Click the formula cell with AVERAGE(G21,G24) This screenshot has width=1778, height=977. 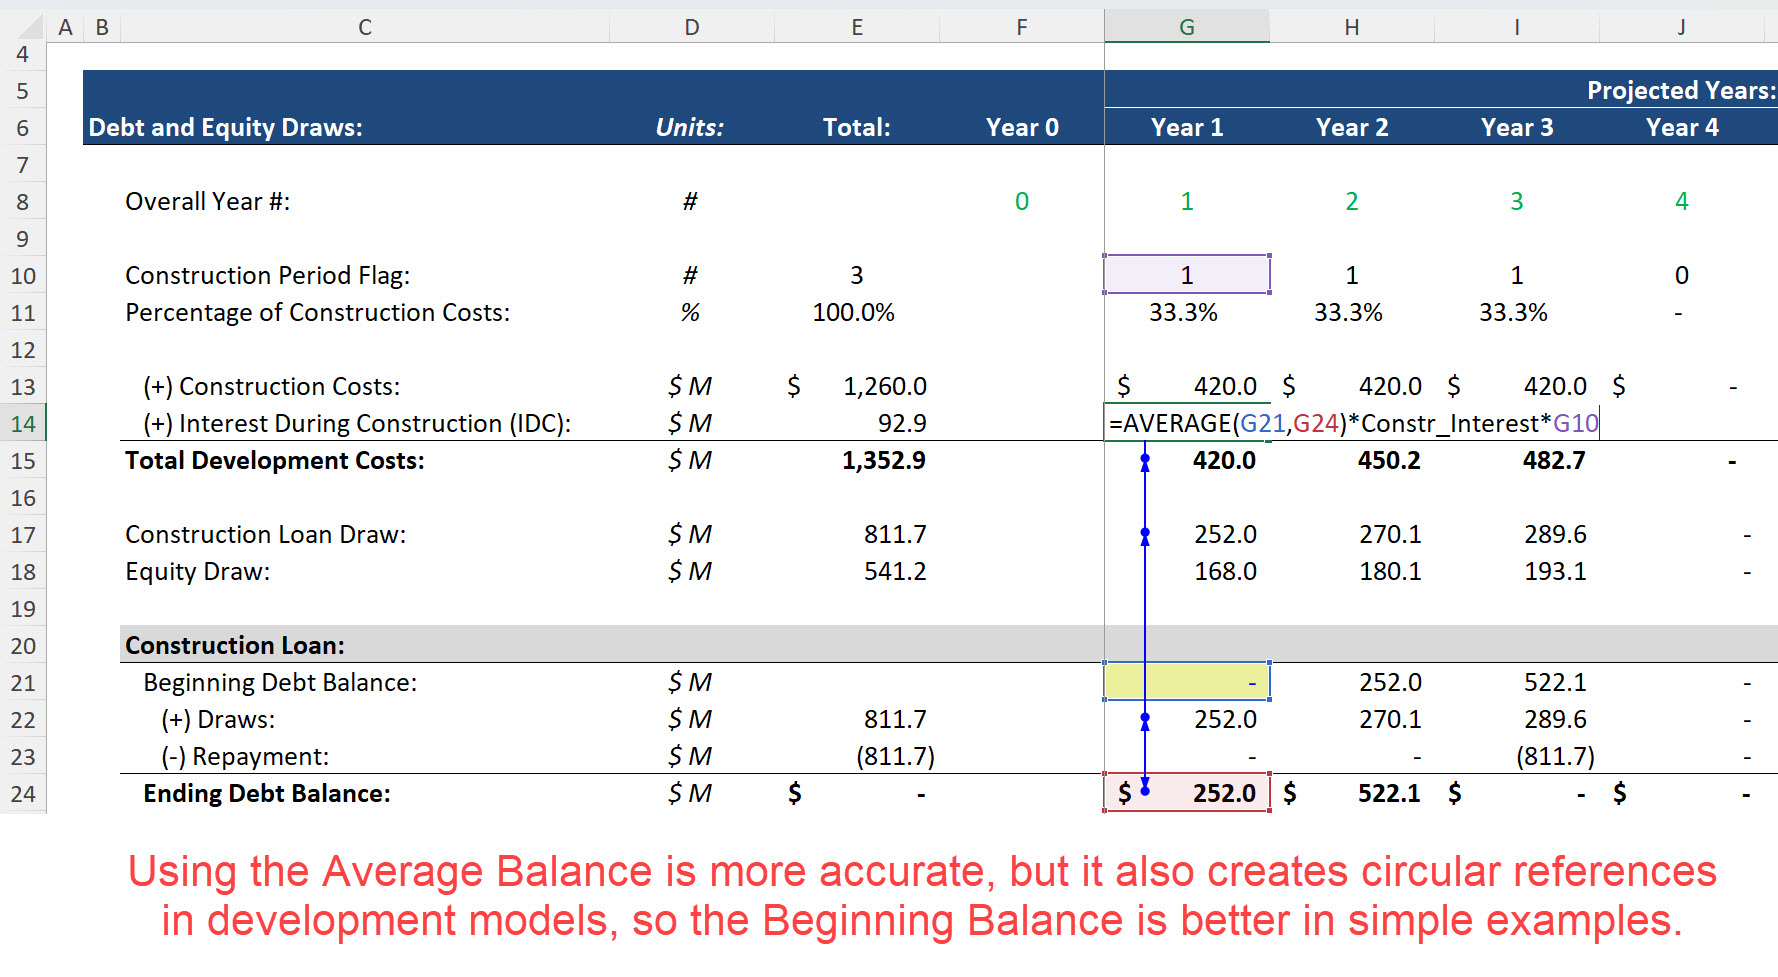[x=1353, y=424]
